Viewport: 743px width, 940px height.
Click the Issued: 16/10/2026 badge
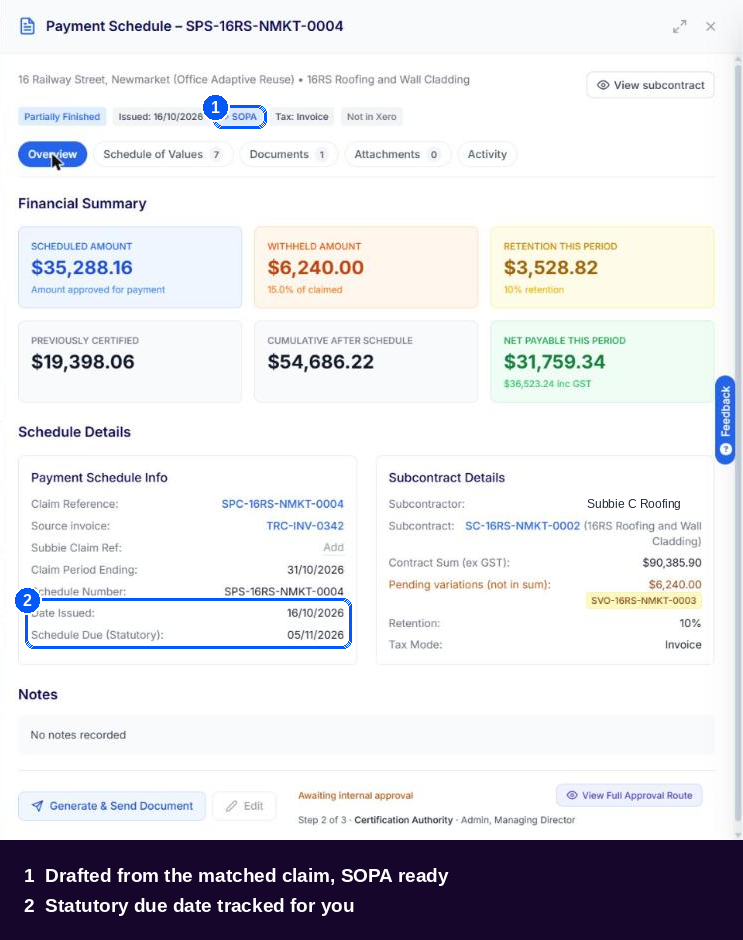161,116
